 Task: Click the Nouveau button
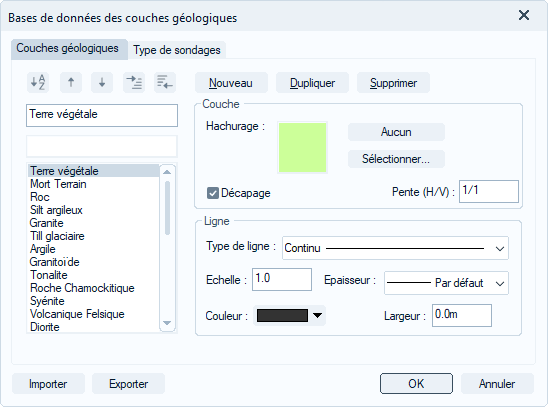(231, 83)
